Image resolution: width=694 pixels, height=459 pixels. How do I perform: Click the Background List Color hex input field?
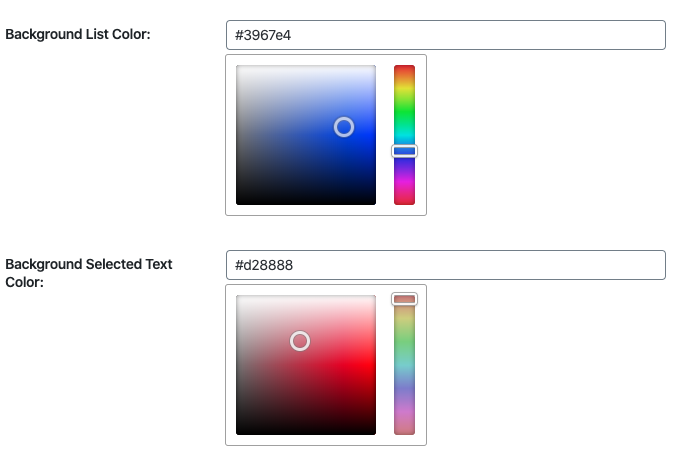(x=446, y=35)
